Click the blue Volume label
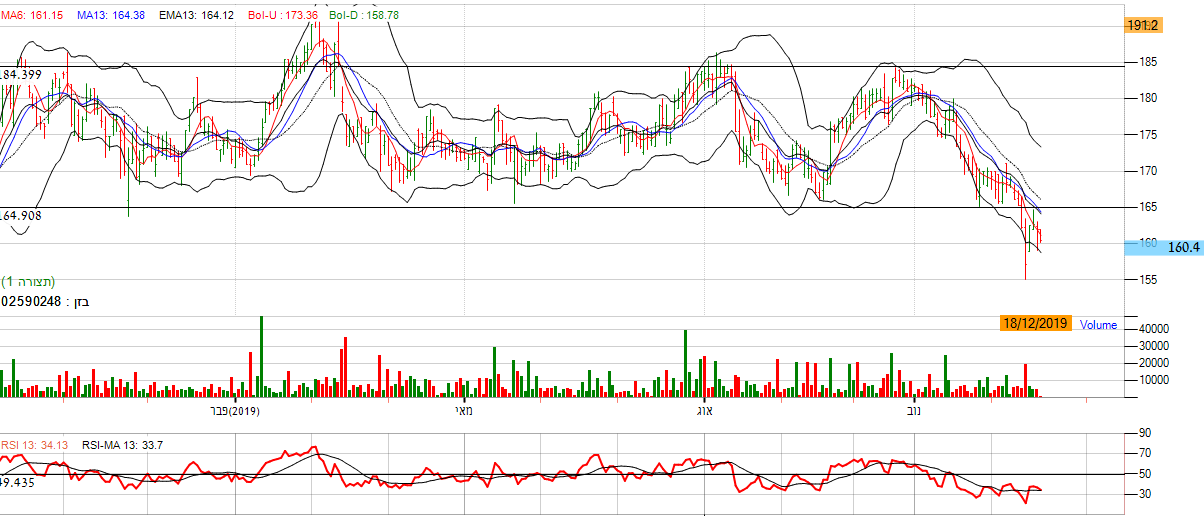Image resolution: width=1204 pixels, height=516 pixels. tap(1098, 324)
